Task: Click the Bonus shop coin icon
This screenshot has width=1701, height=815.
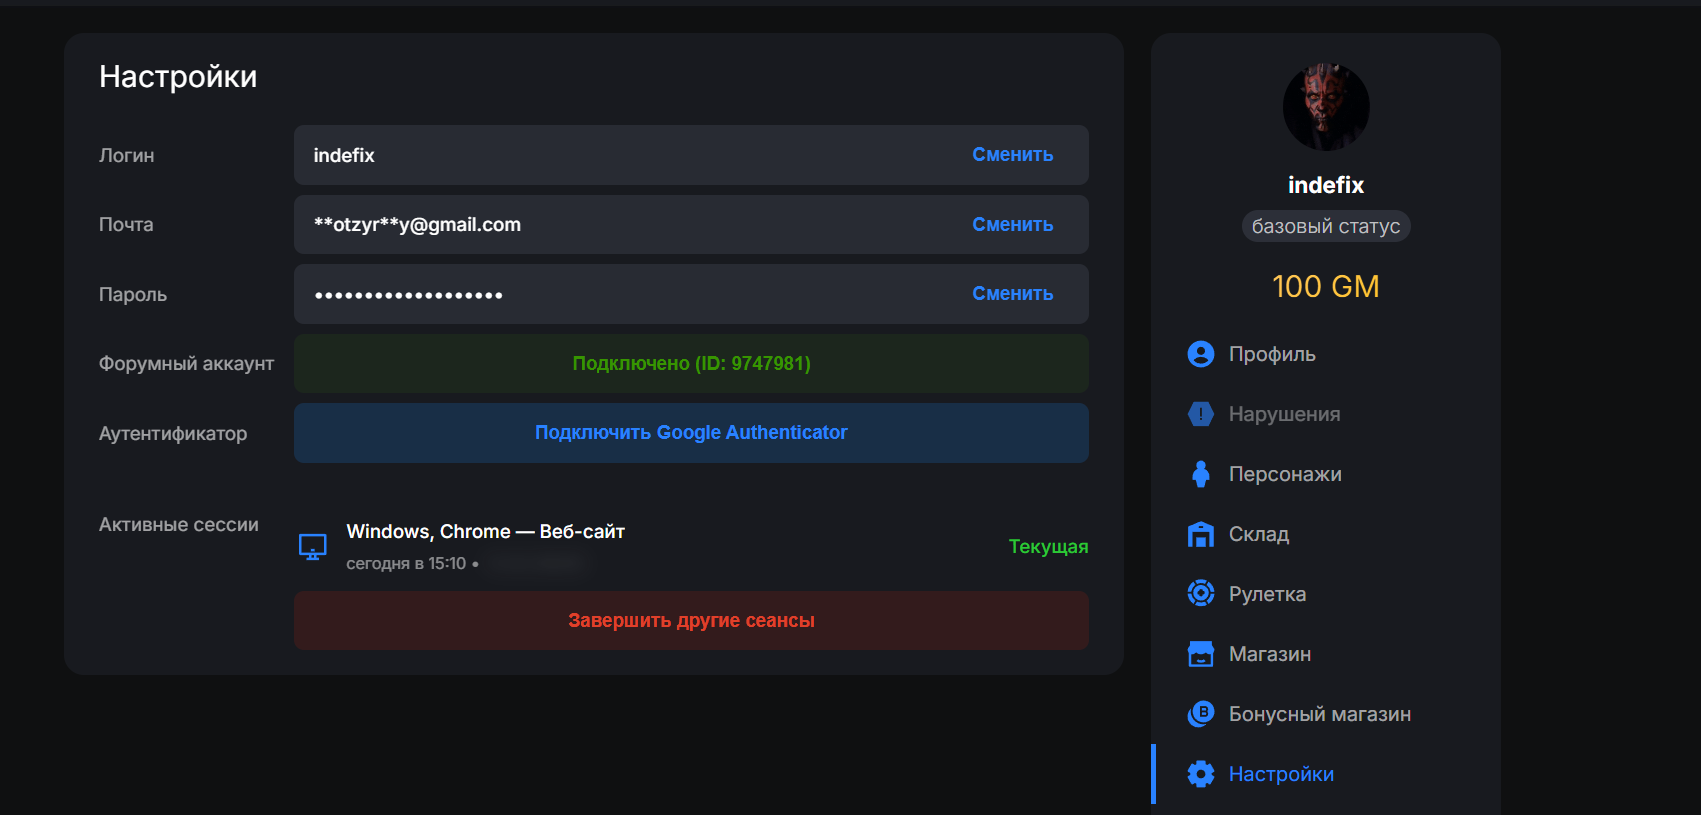Action: pos(1200,714)
